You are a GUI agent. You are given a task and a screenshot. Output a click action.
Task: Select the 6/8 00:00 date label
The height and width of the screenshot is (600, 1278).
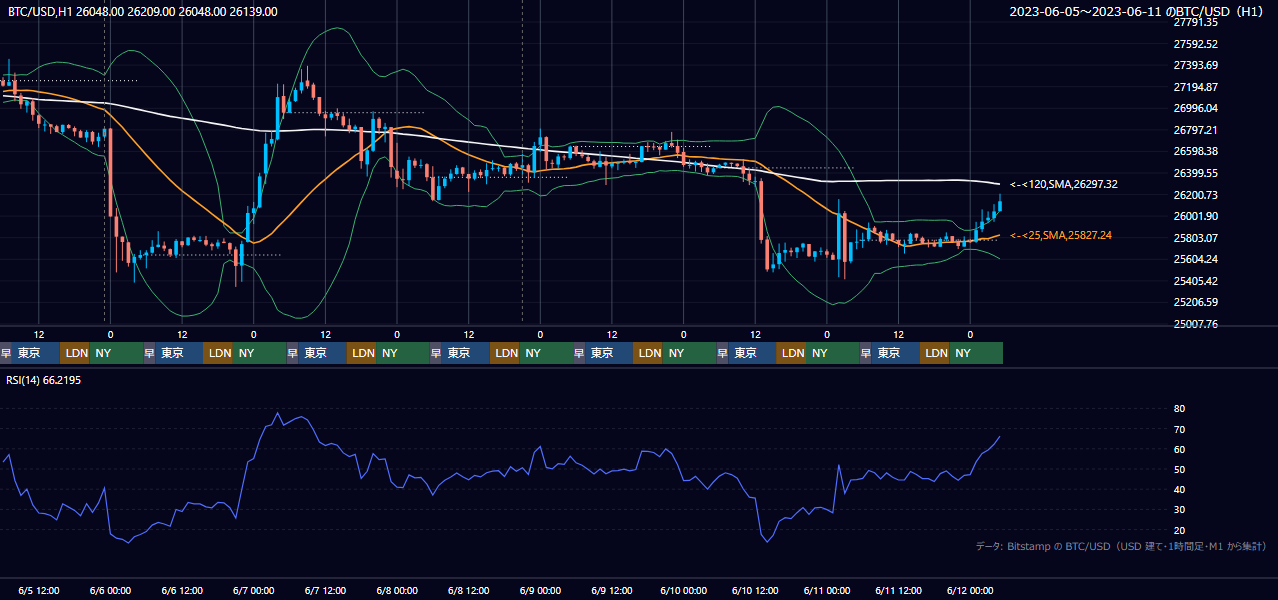click(x=397, y=591)
